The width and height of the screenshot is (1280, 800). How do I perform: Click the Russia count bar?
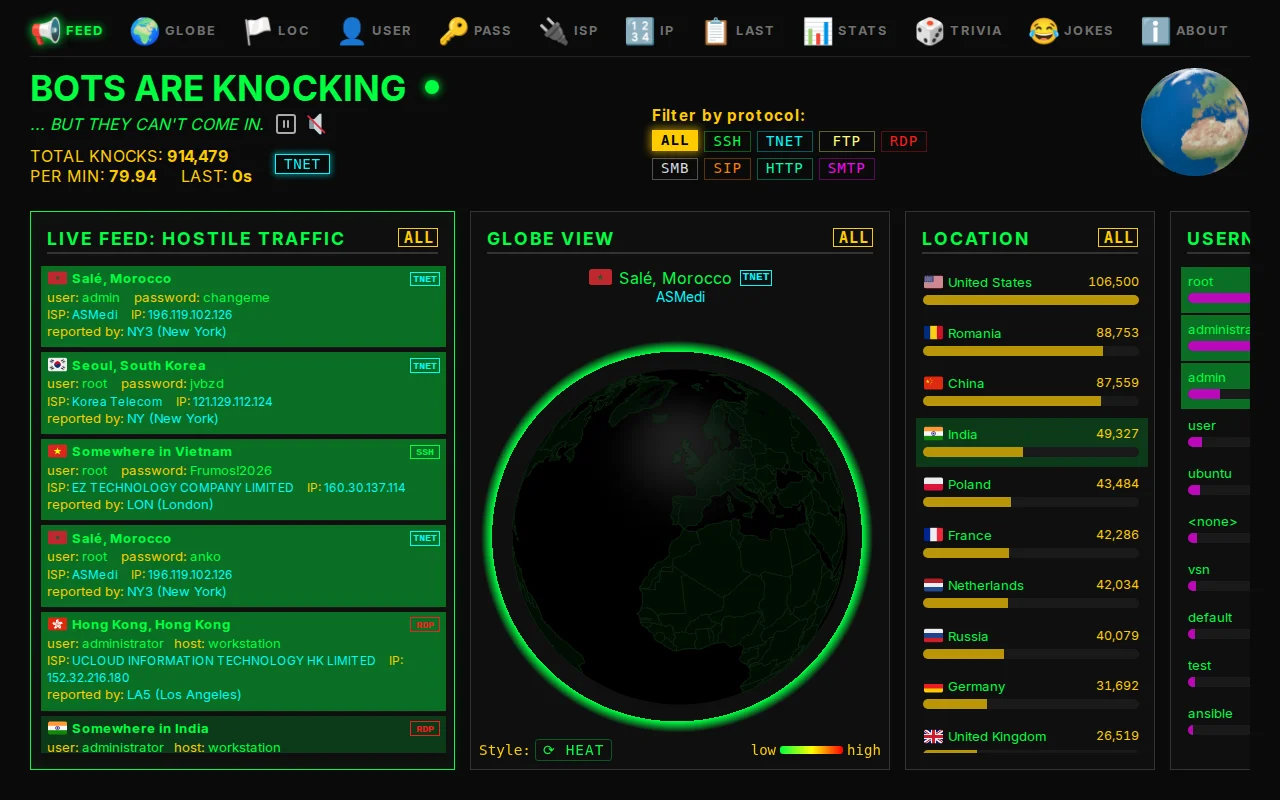(1031, 654)
